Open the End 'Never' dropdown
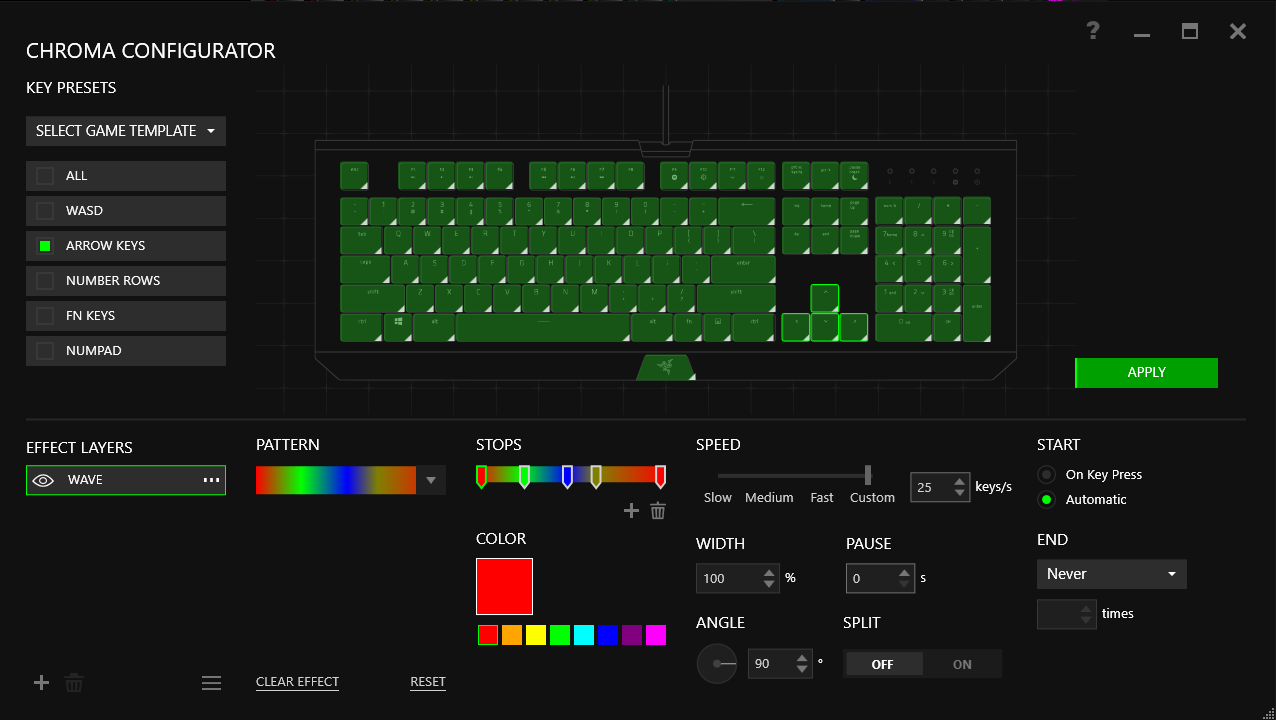The width and height of the screenshot is (1276, 720). [x=1111, y=574]
